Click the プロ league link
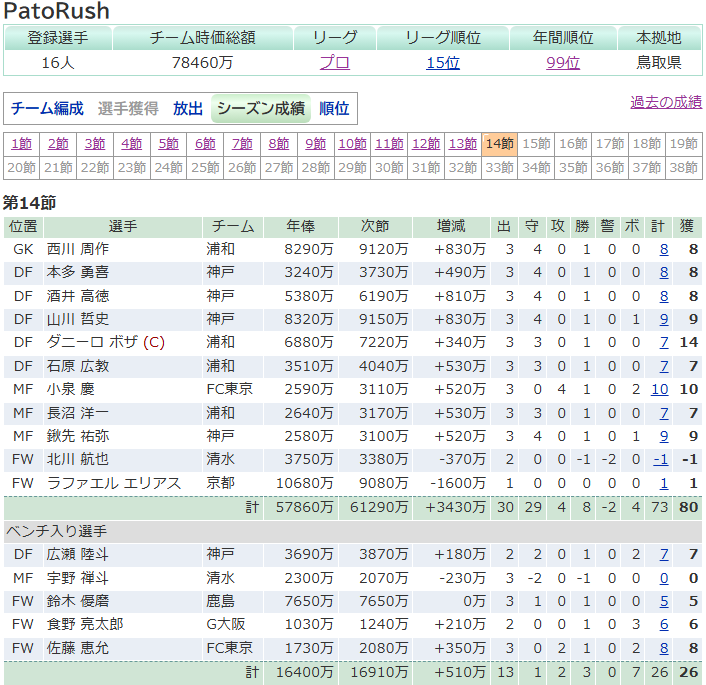This screenshot has width=706, height=685. pos(335,63)
